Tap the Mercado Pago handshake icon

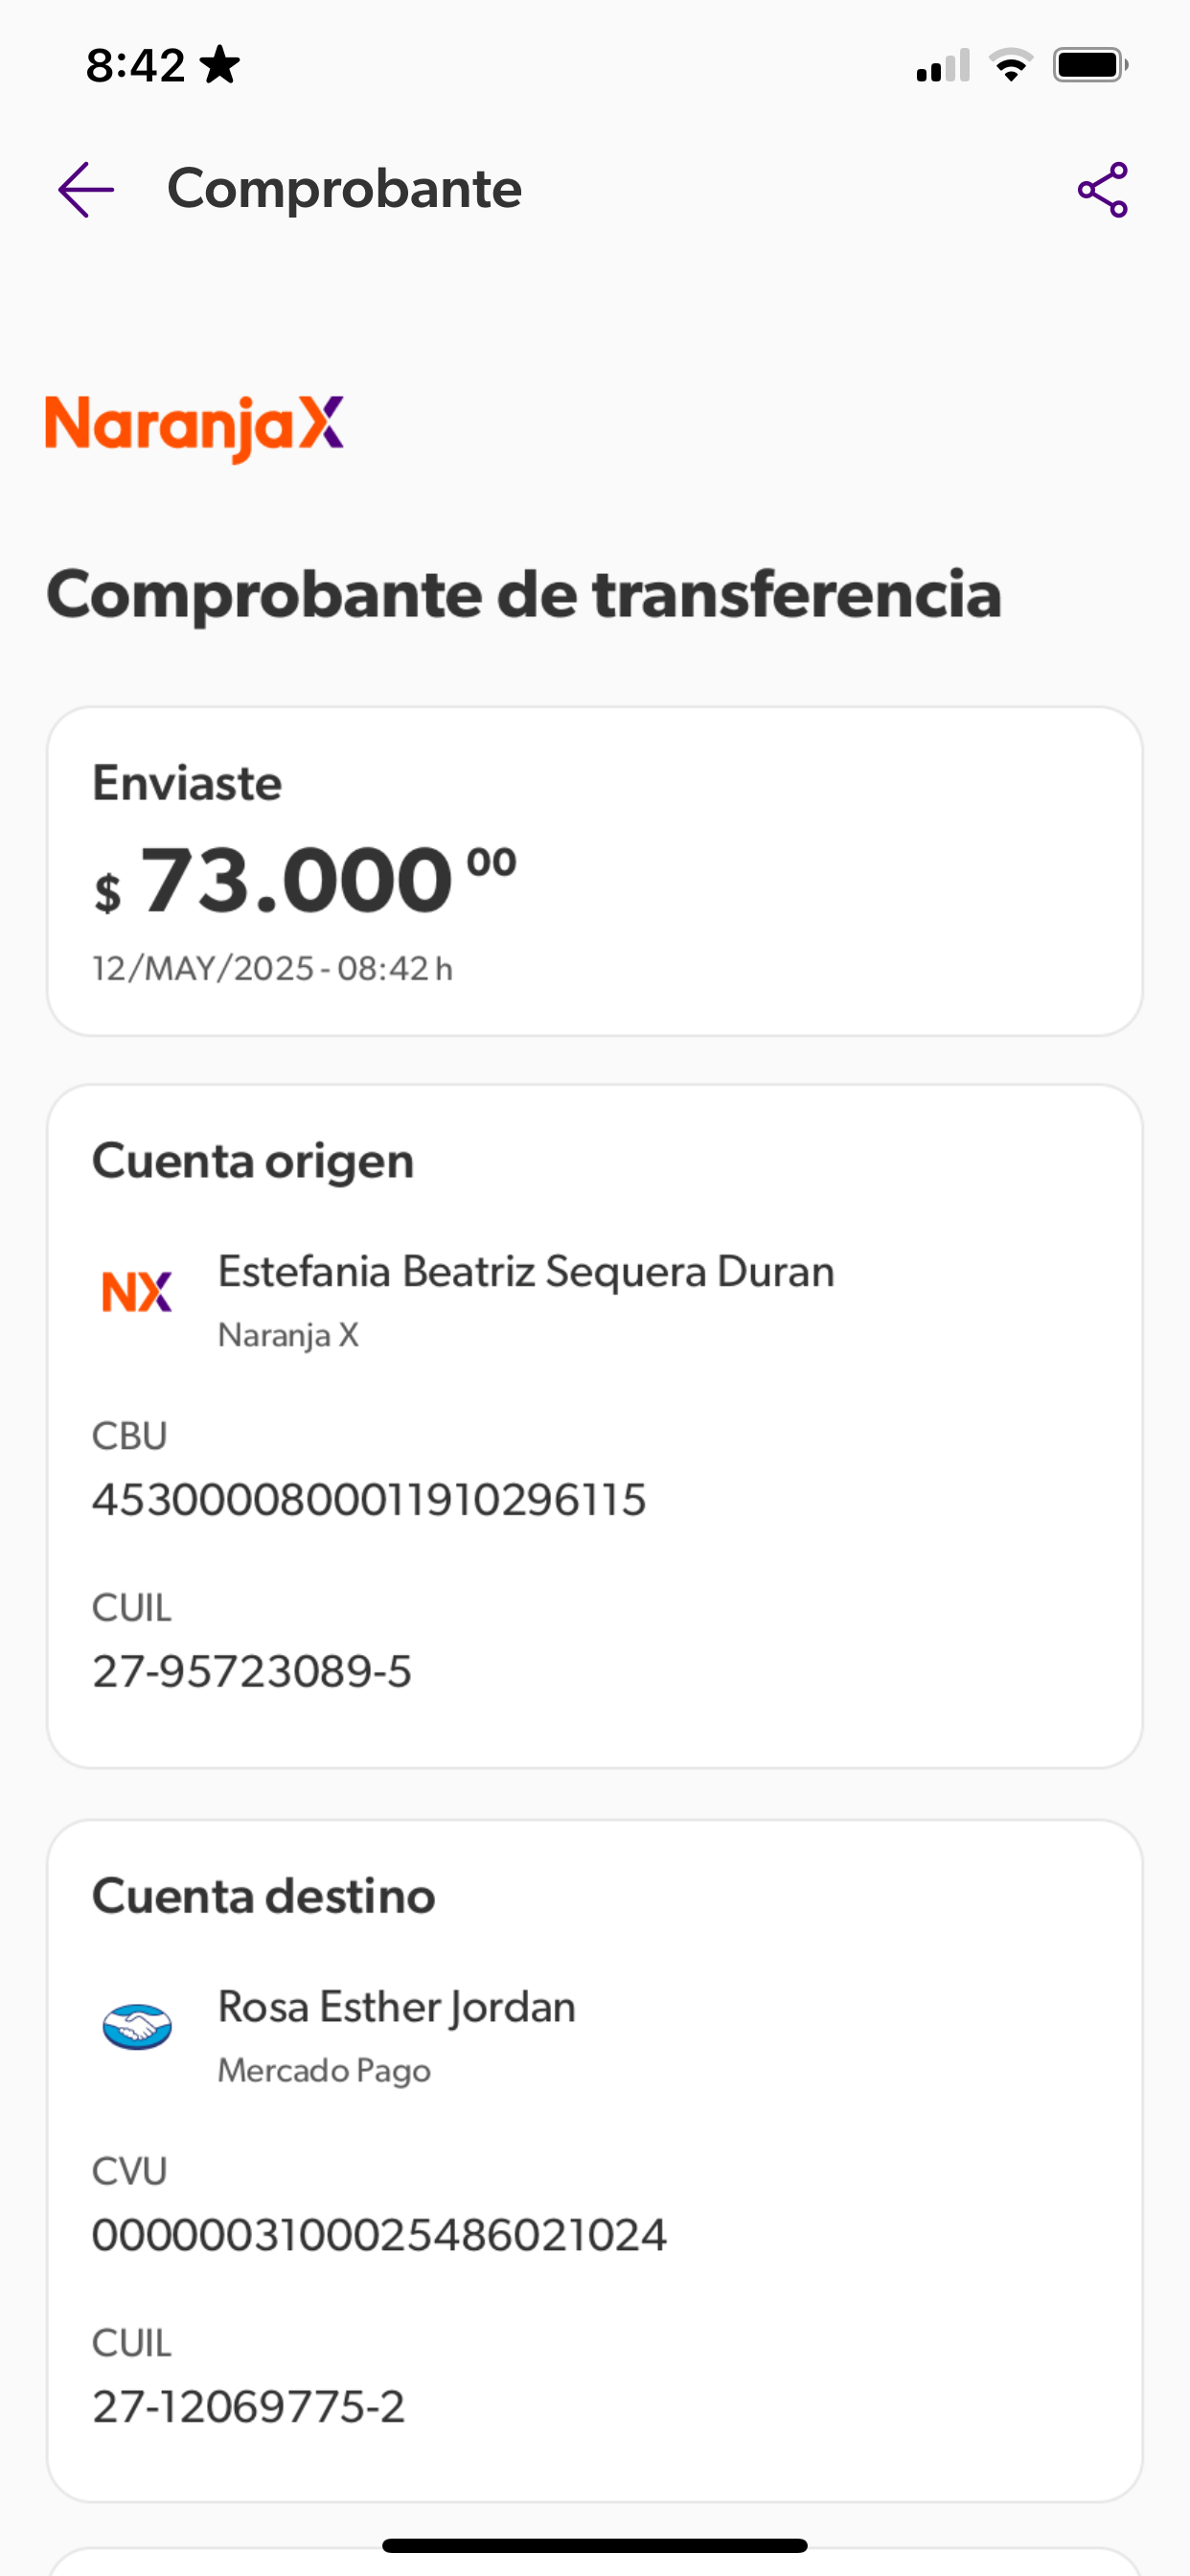[137, 2027]
